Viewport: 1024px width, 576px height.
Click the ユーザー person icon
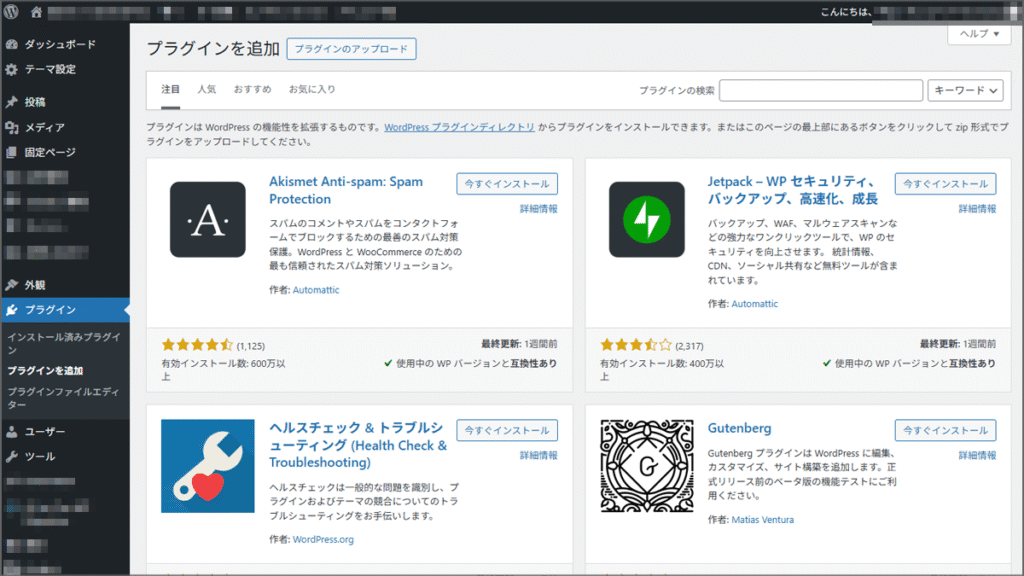pos(12,432)
